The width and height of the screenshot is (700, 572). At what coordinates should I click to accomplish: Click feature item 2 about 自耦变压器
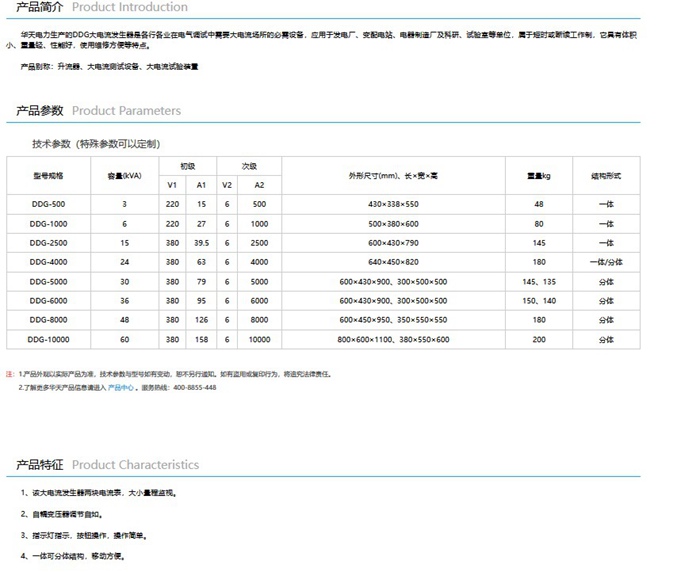click(x=62, y=514)
